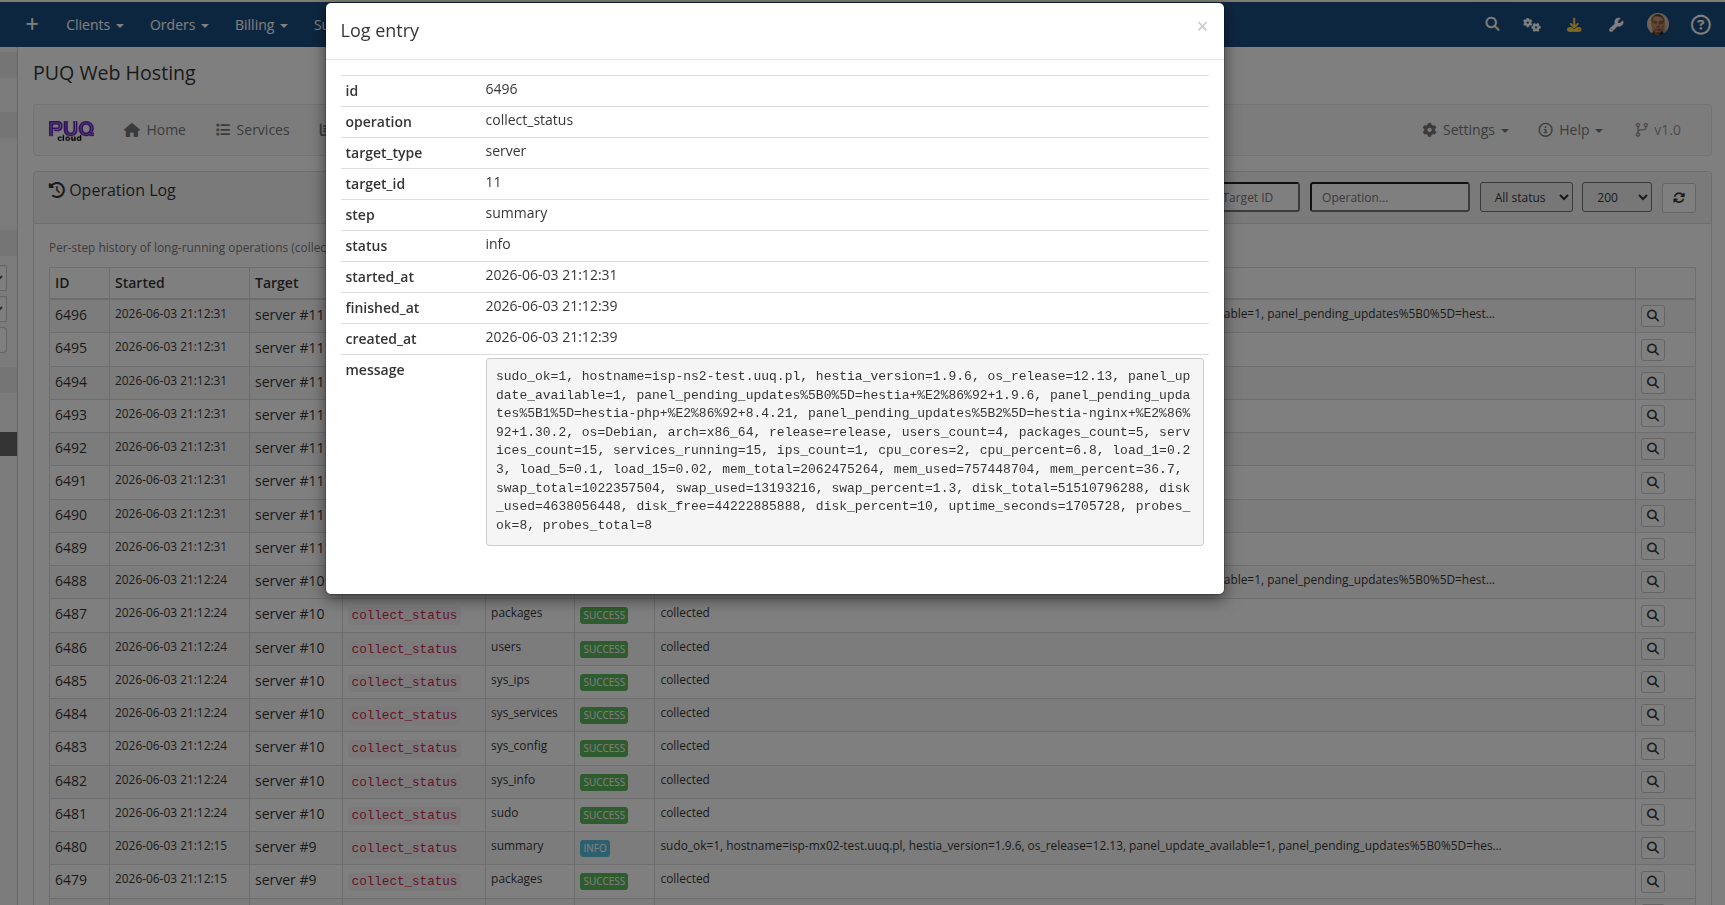View details of log entry 6481
This screenshot has height=905, width=1725.
1653,814
